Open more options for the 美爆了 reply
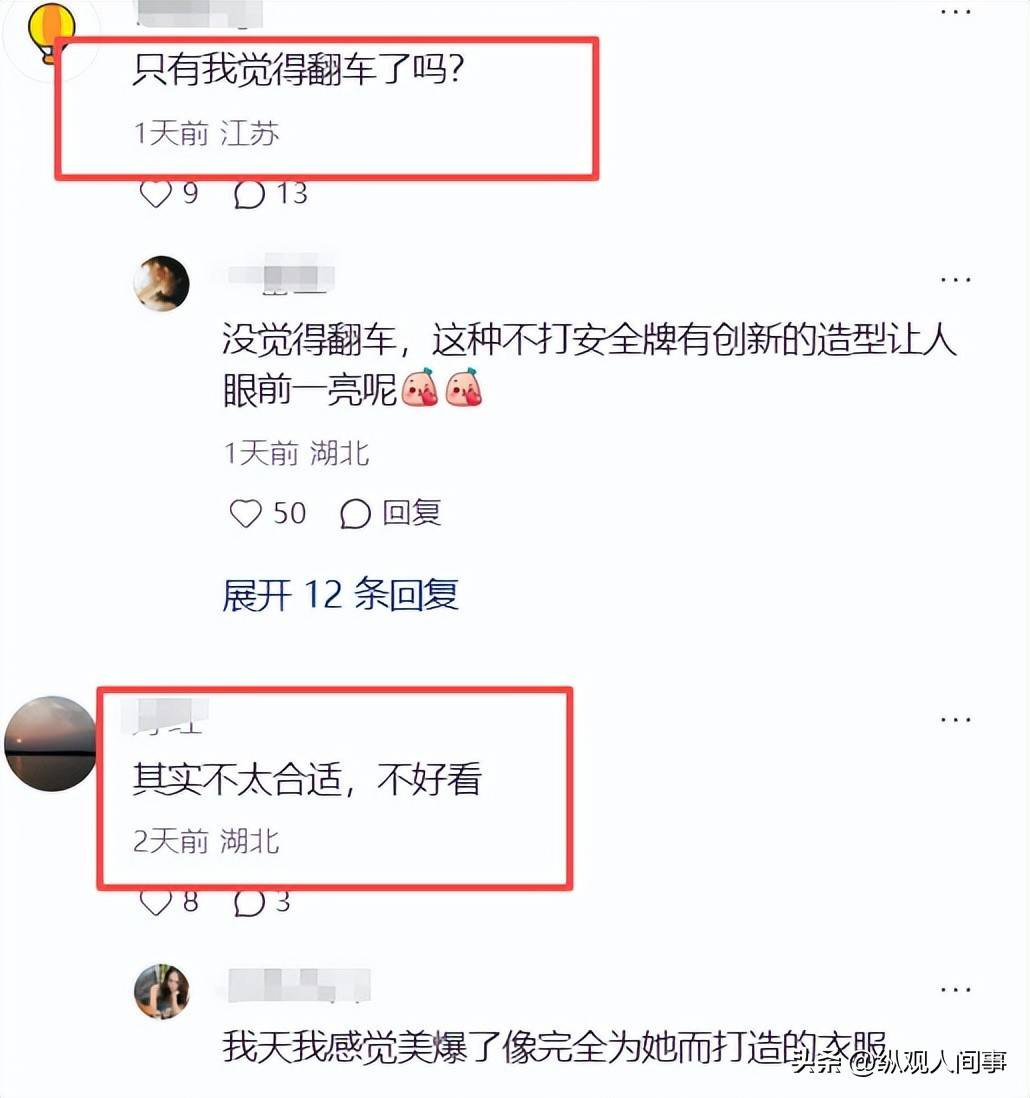The height and width of the screenshot is (1098, 1030). 956,989
